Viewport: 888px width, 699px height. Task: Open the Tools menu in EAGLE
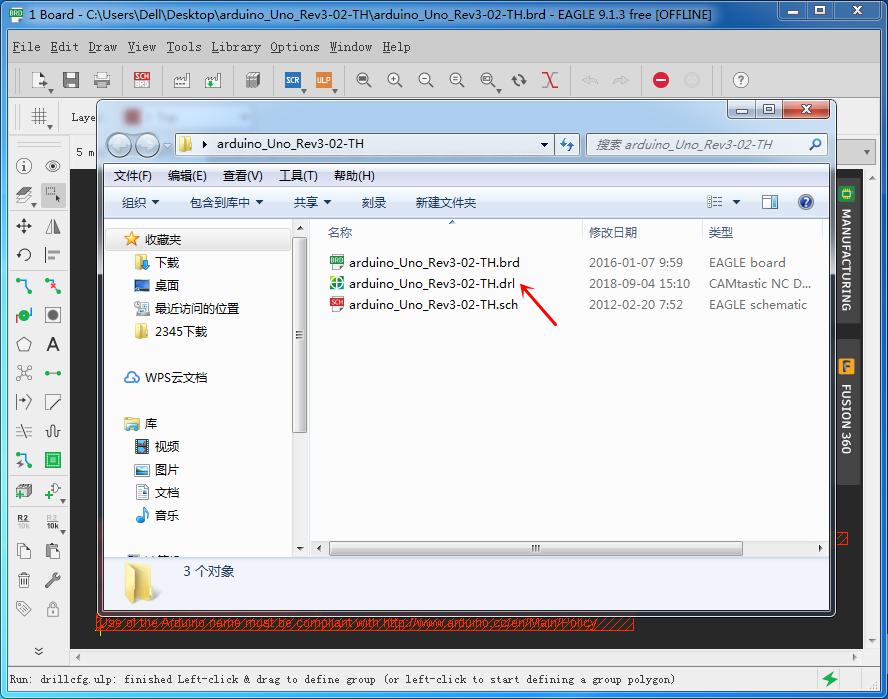click(x=183, y=47)
